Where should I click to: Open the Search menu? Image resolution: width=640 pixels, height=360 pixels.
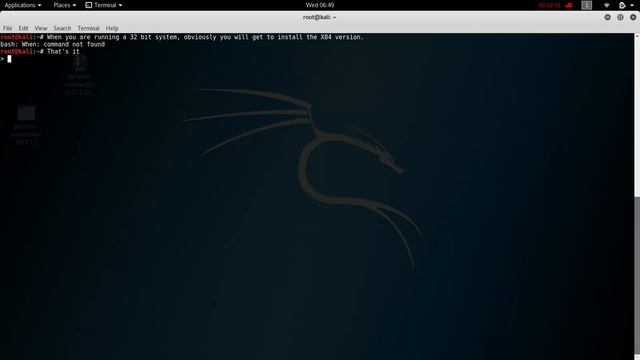pos(62,28)
